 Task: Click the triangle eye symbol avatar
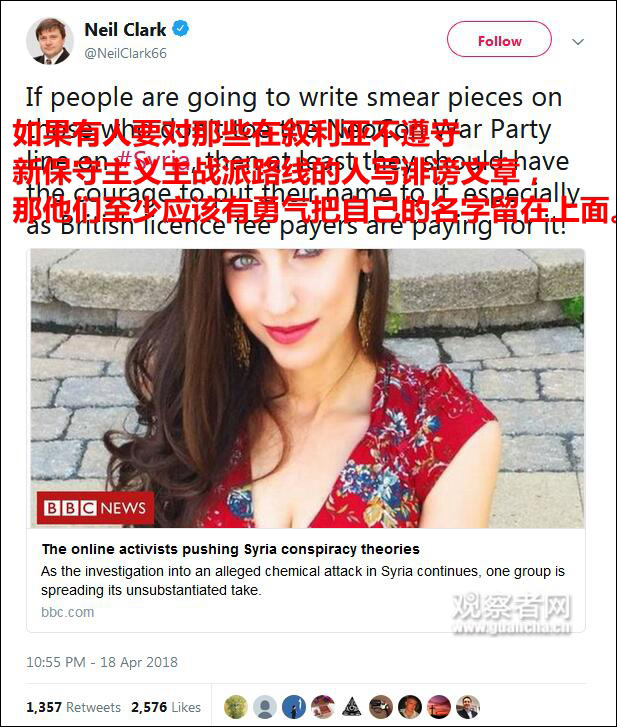click(352, 707)
